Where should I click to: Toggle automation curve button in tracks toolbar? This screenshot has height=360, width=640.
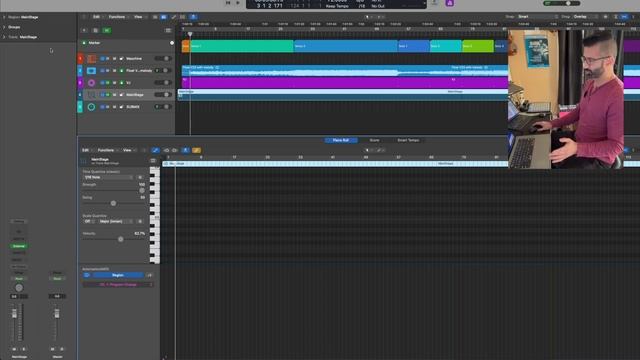click(x=173, y=17)
